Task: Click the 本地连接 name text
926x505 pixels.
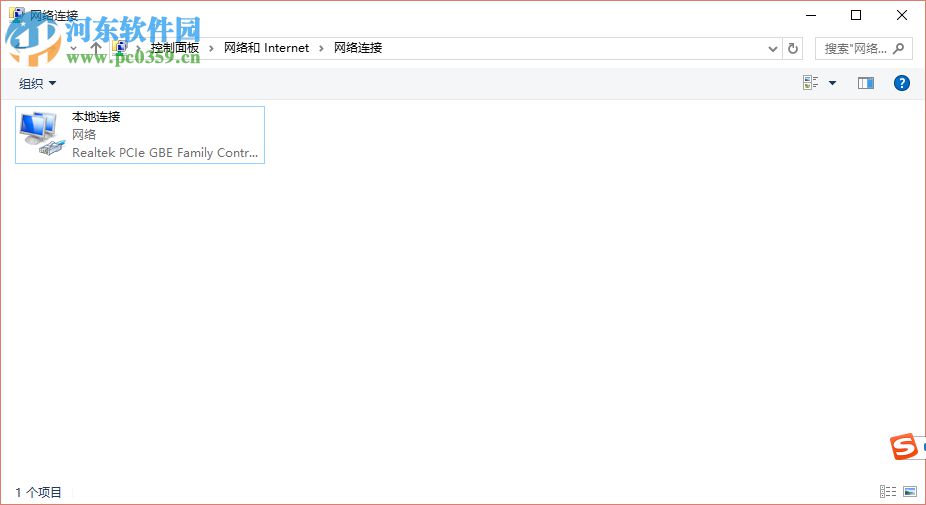Action: point(96,117)
